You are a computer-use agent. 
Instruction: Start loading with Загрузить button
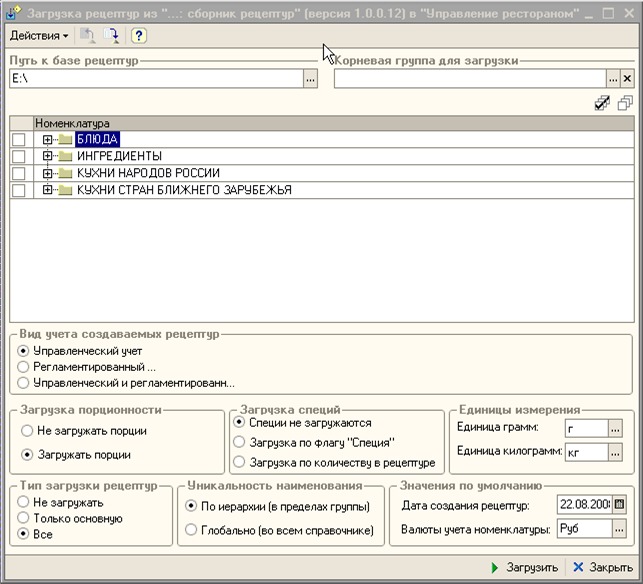pyautogui.click(x=524, y=567)
